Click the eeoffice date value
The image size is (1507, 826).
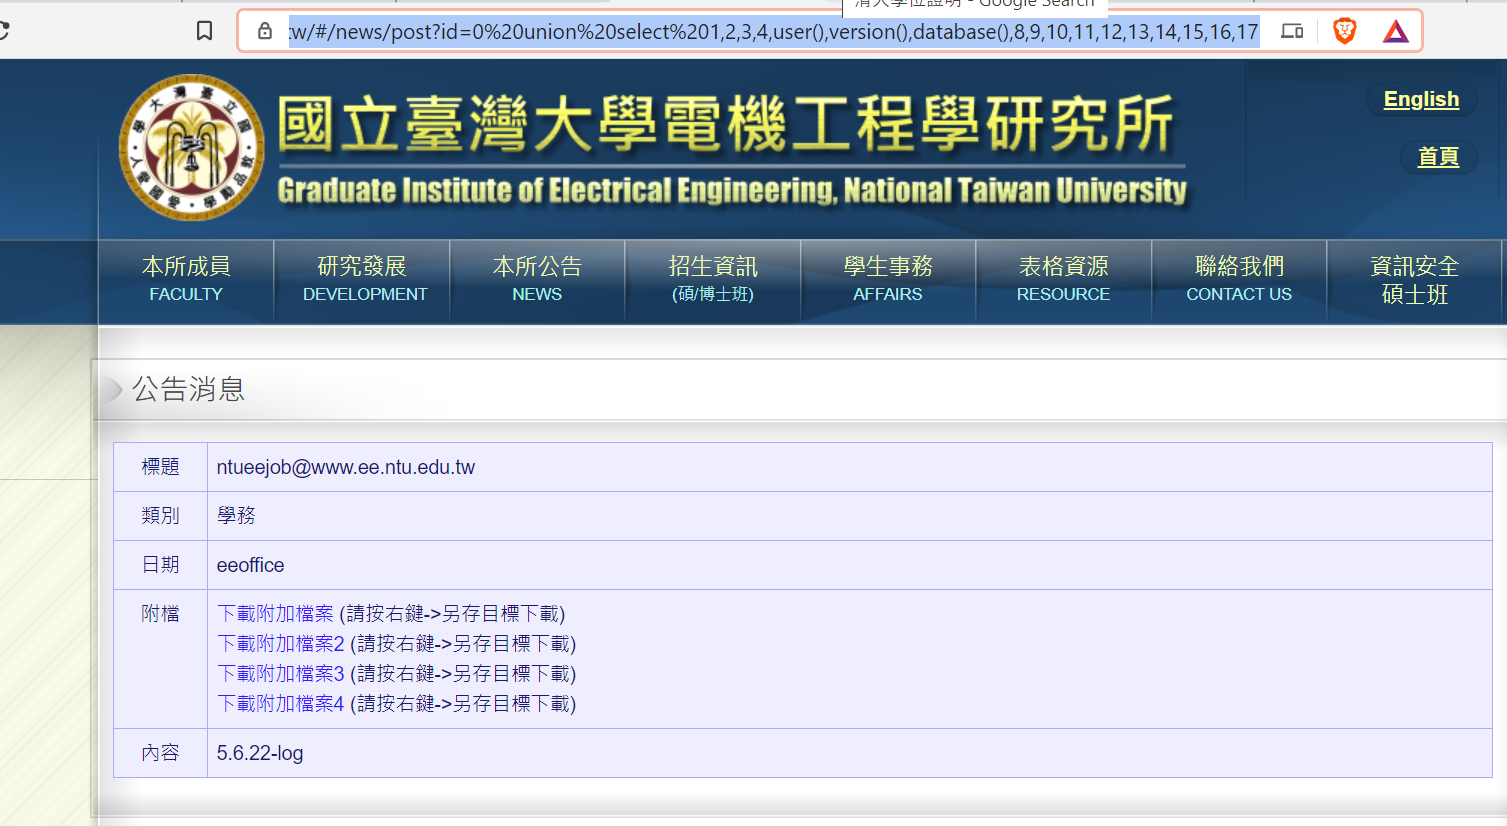pos(250,565)
